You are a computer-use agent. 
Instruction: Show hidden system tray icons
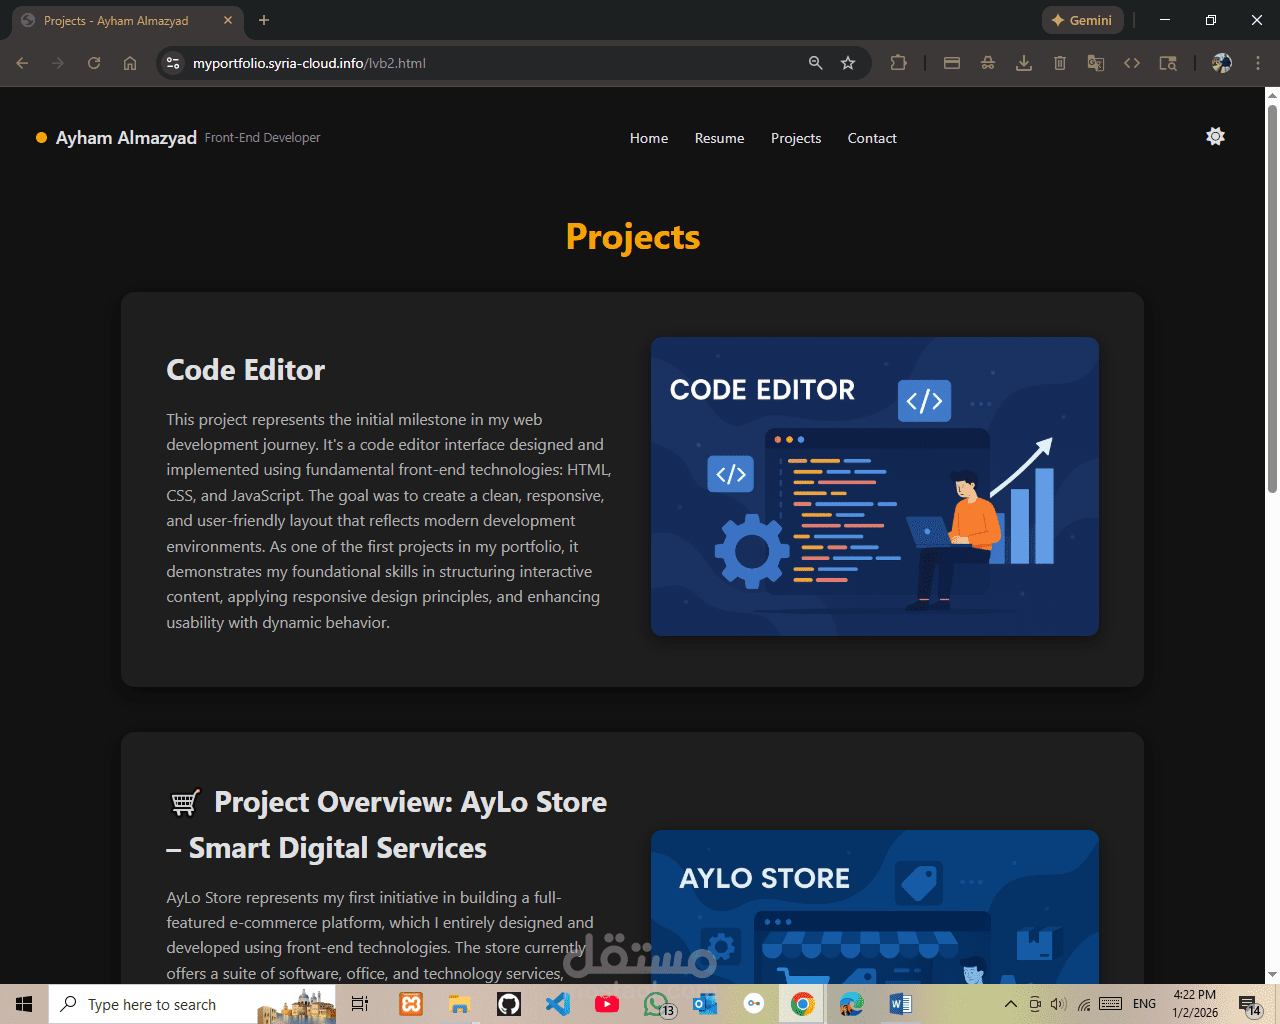tap(1010, 1004)
